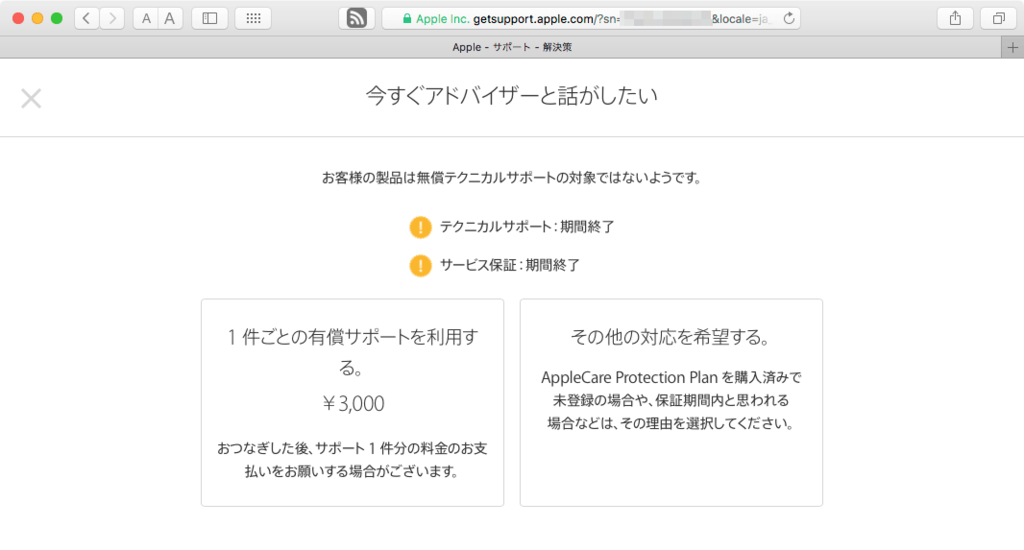Minimize the Safari window with yellow button
The image size is (1024, 550).
click(x=37, y=18)
